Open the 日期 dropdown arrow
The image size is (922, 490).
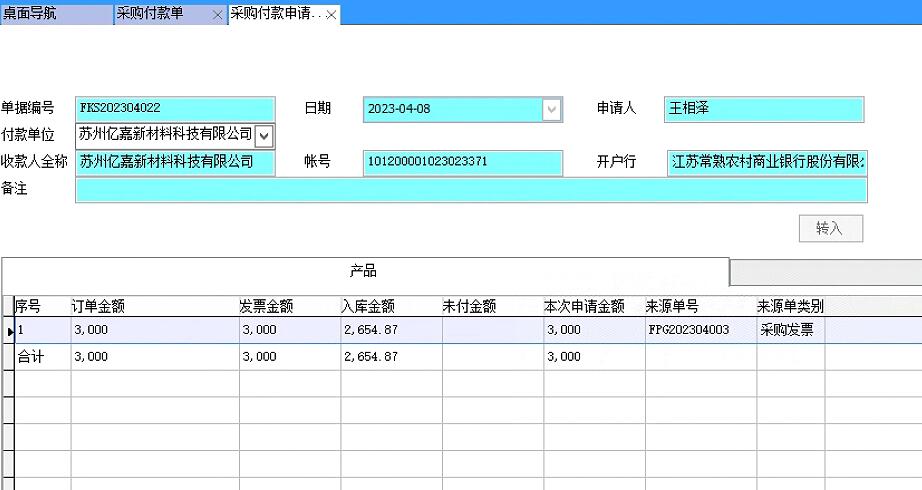coord(552,109)
